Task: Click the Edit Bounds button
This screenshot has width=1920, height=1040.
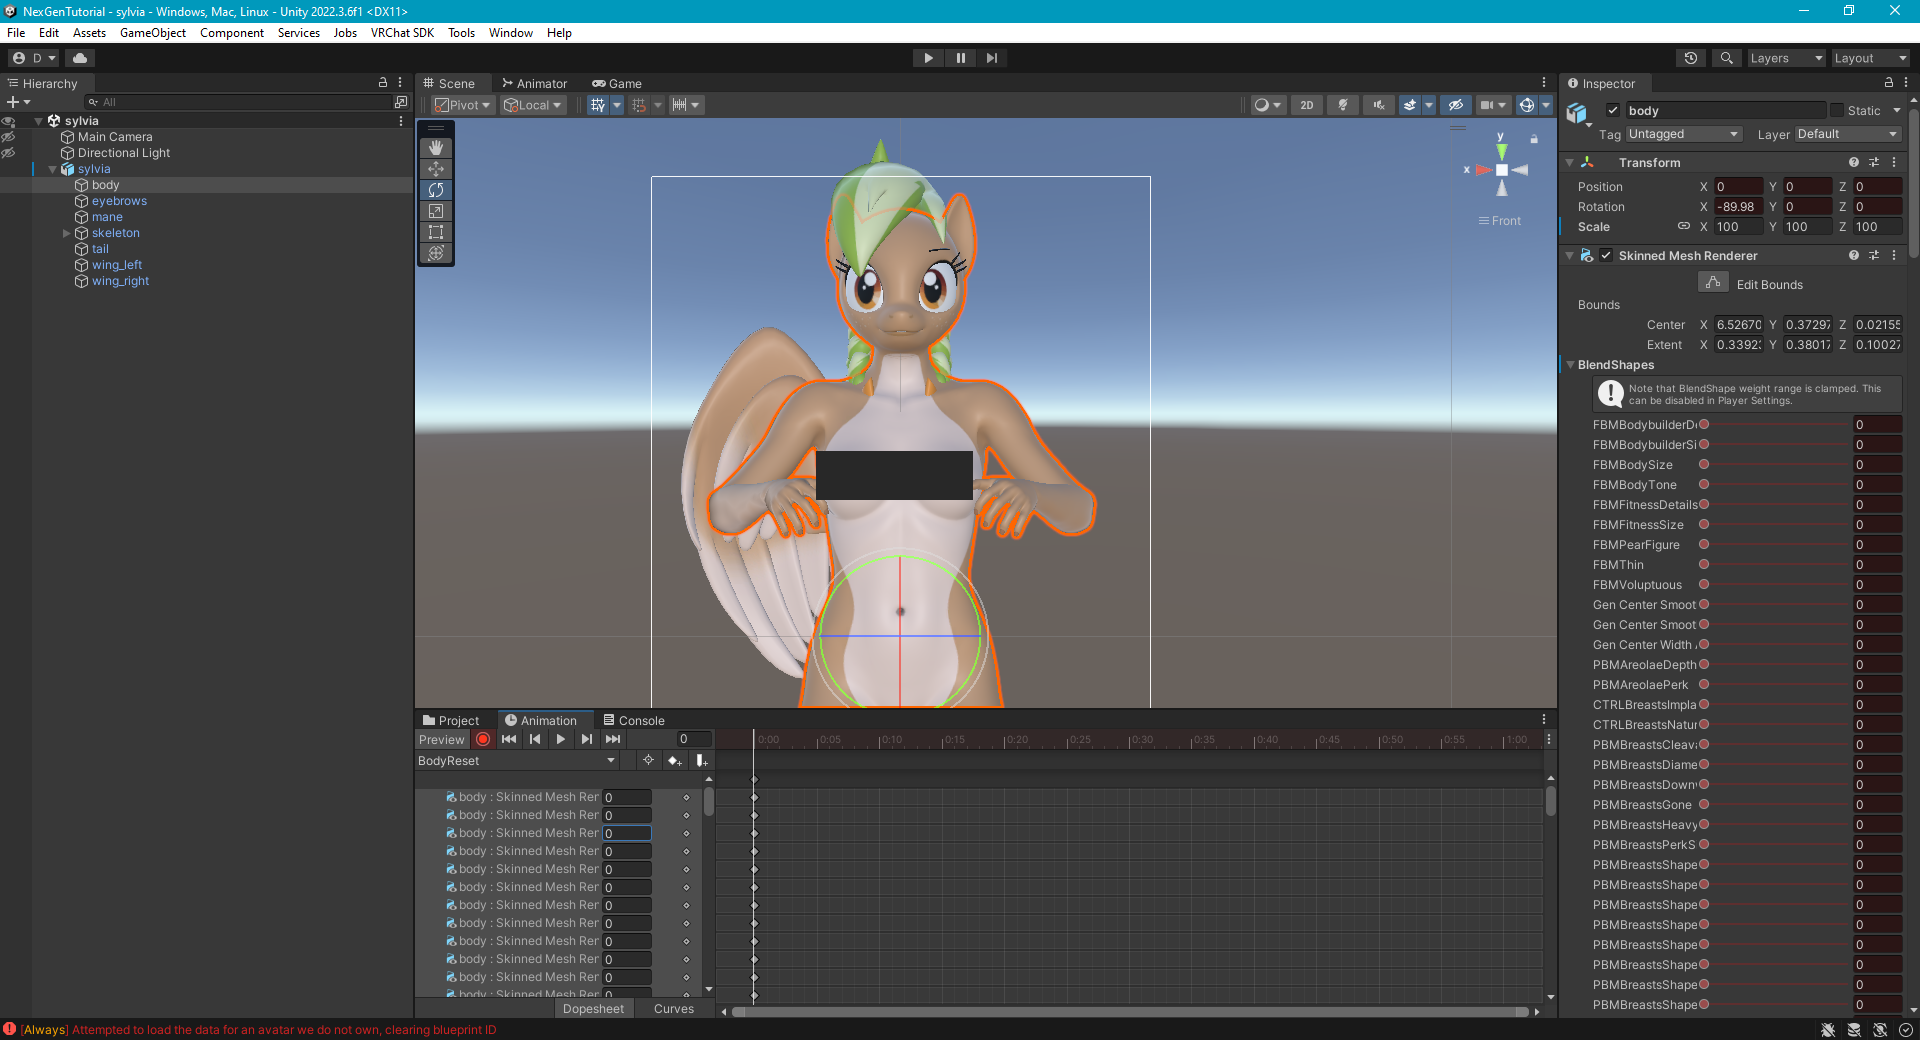Action: 1713,283
